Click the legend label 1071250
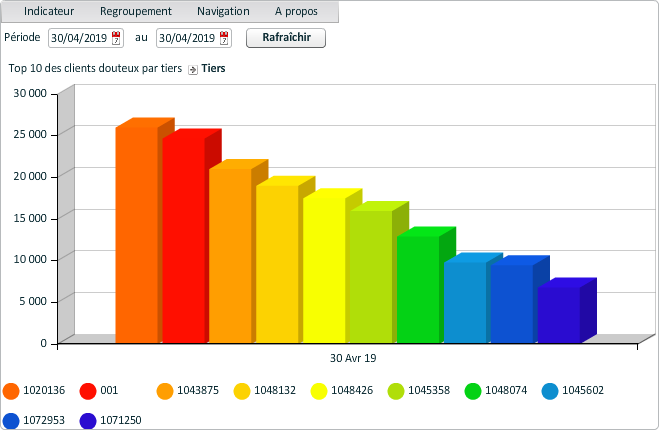Viewport: 659px width, 430px height. pos(121,420)
